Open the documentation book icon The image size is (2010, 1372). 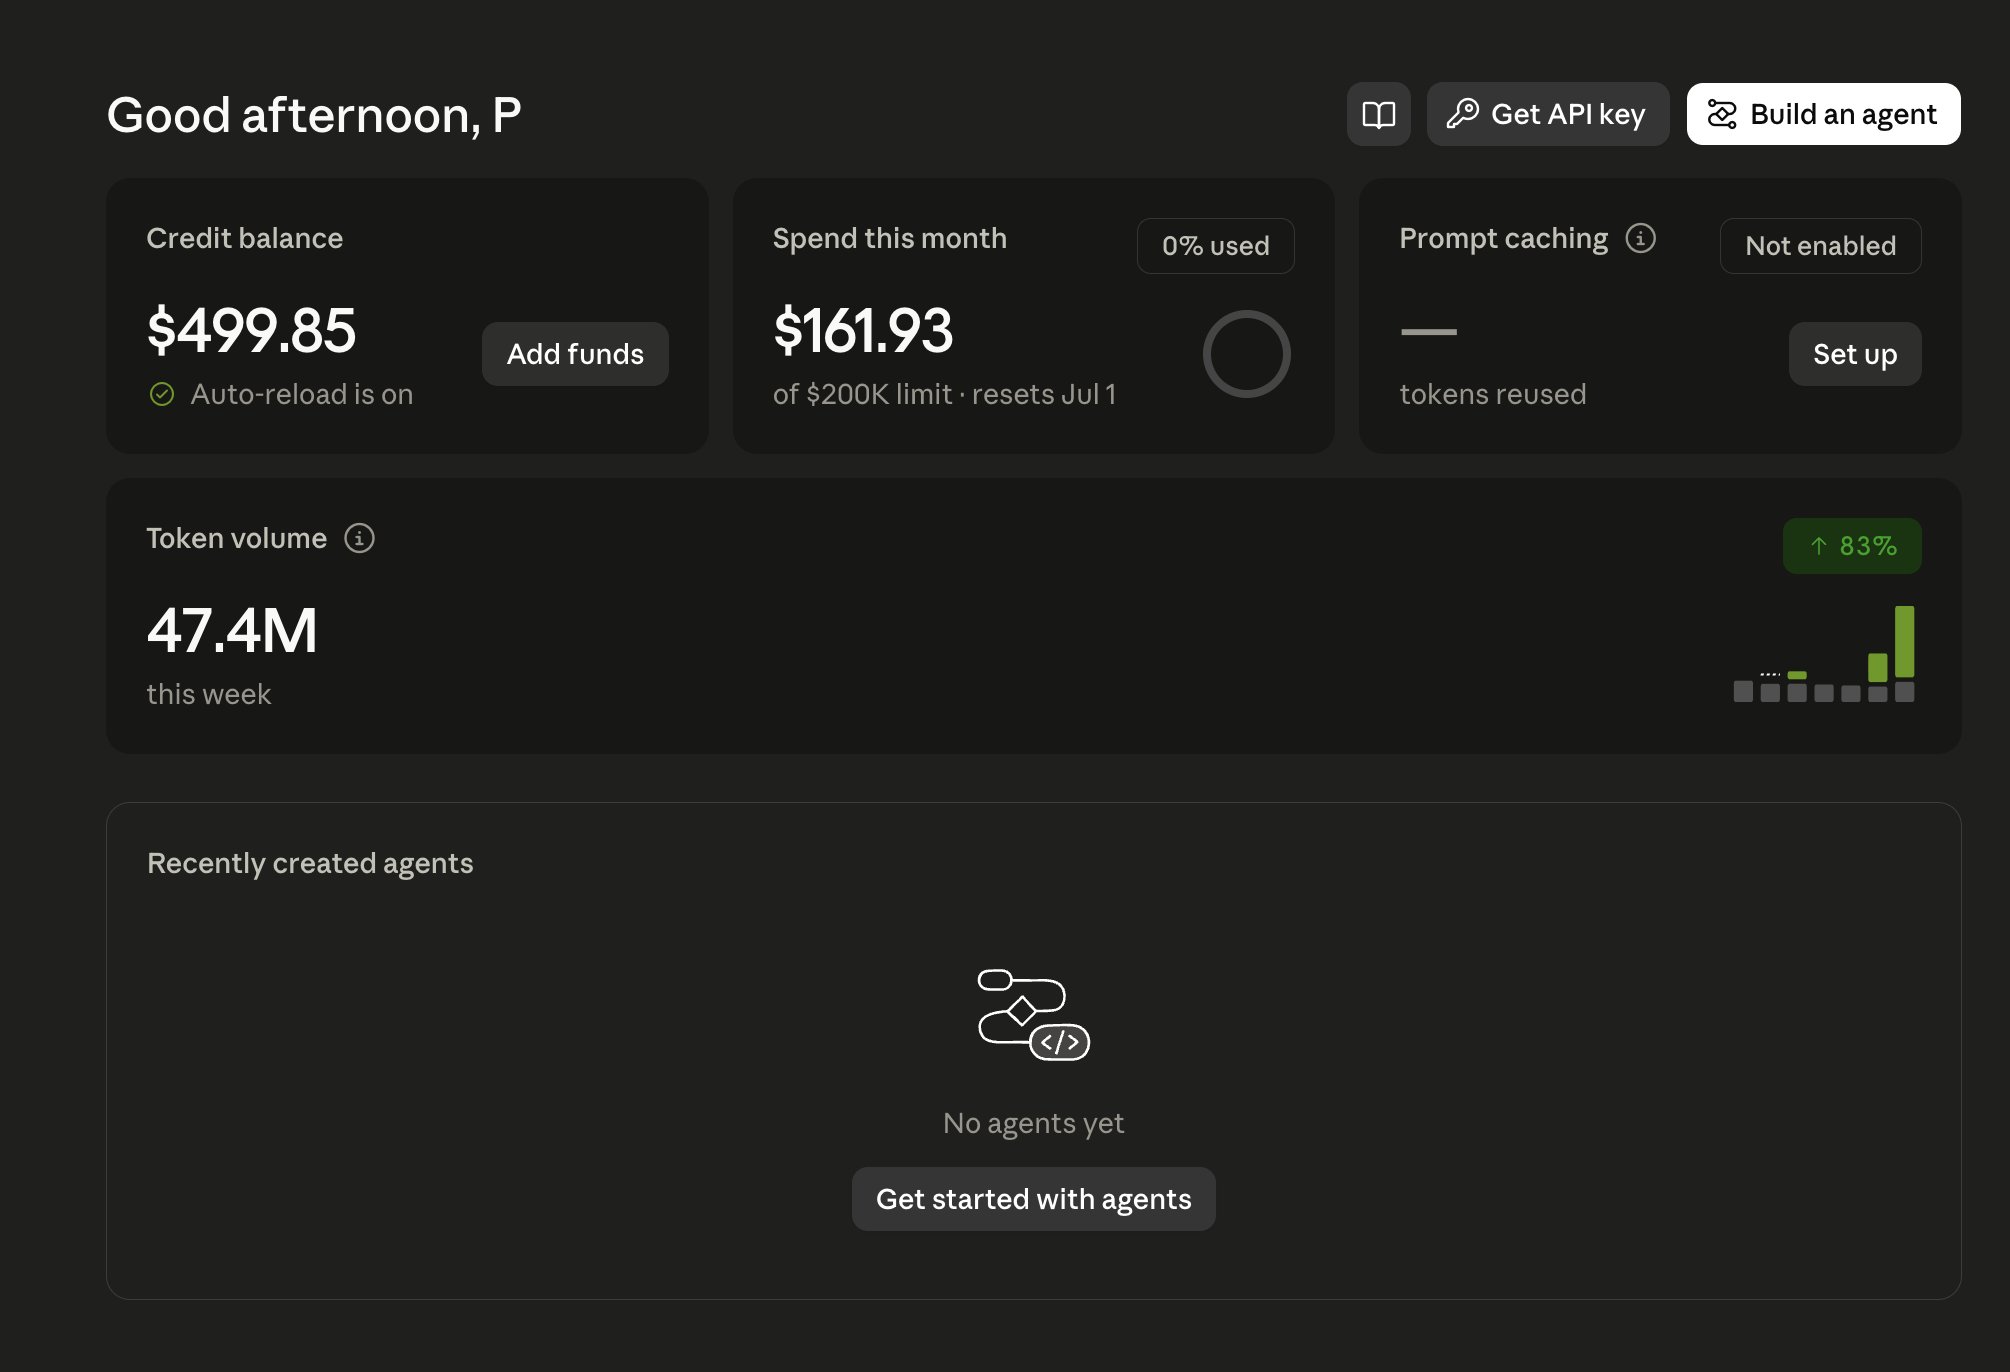1378,114
